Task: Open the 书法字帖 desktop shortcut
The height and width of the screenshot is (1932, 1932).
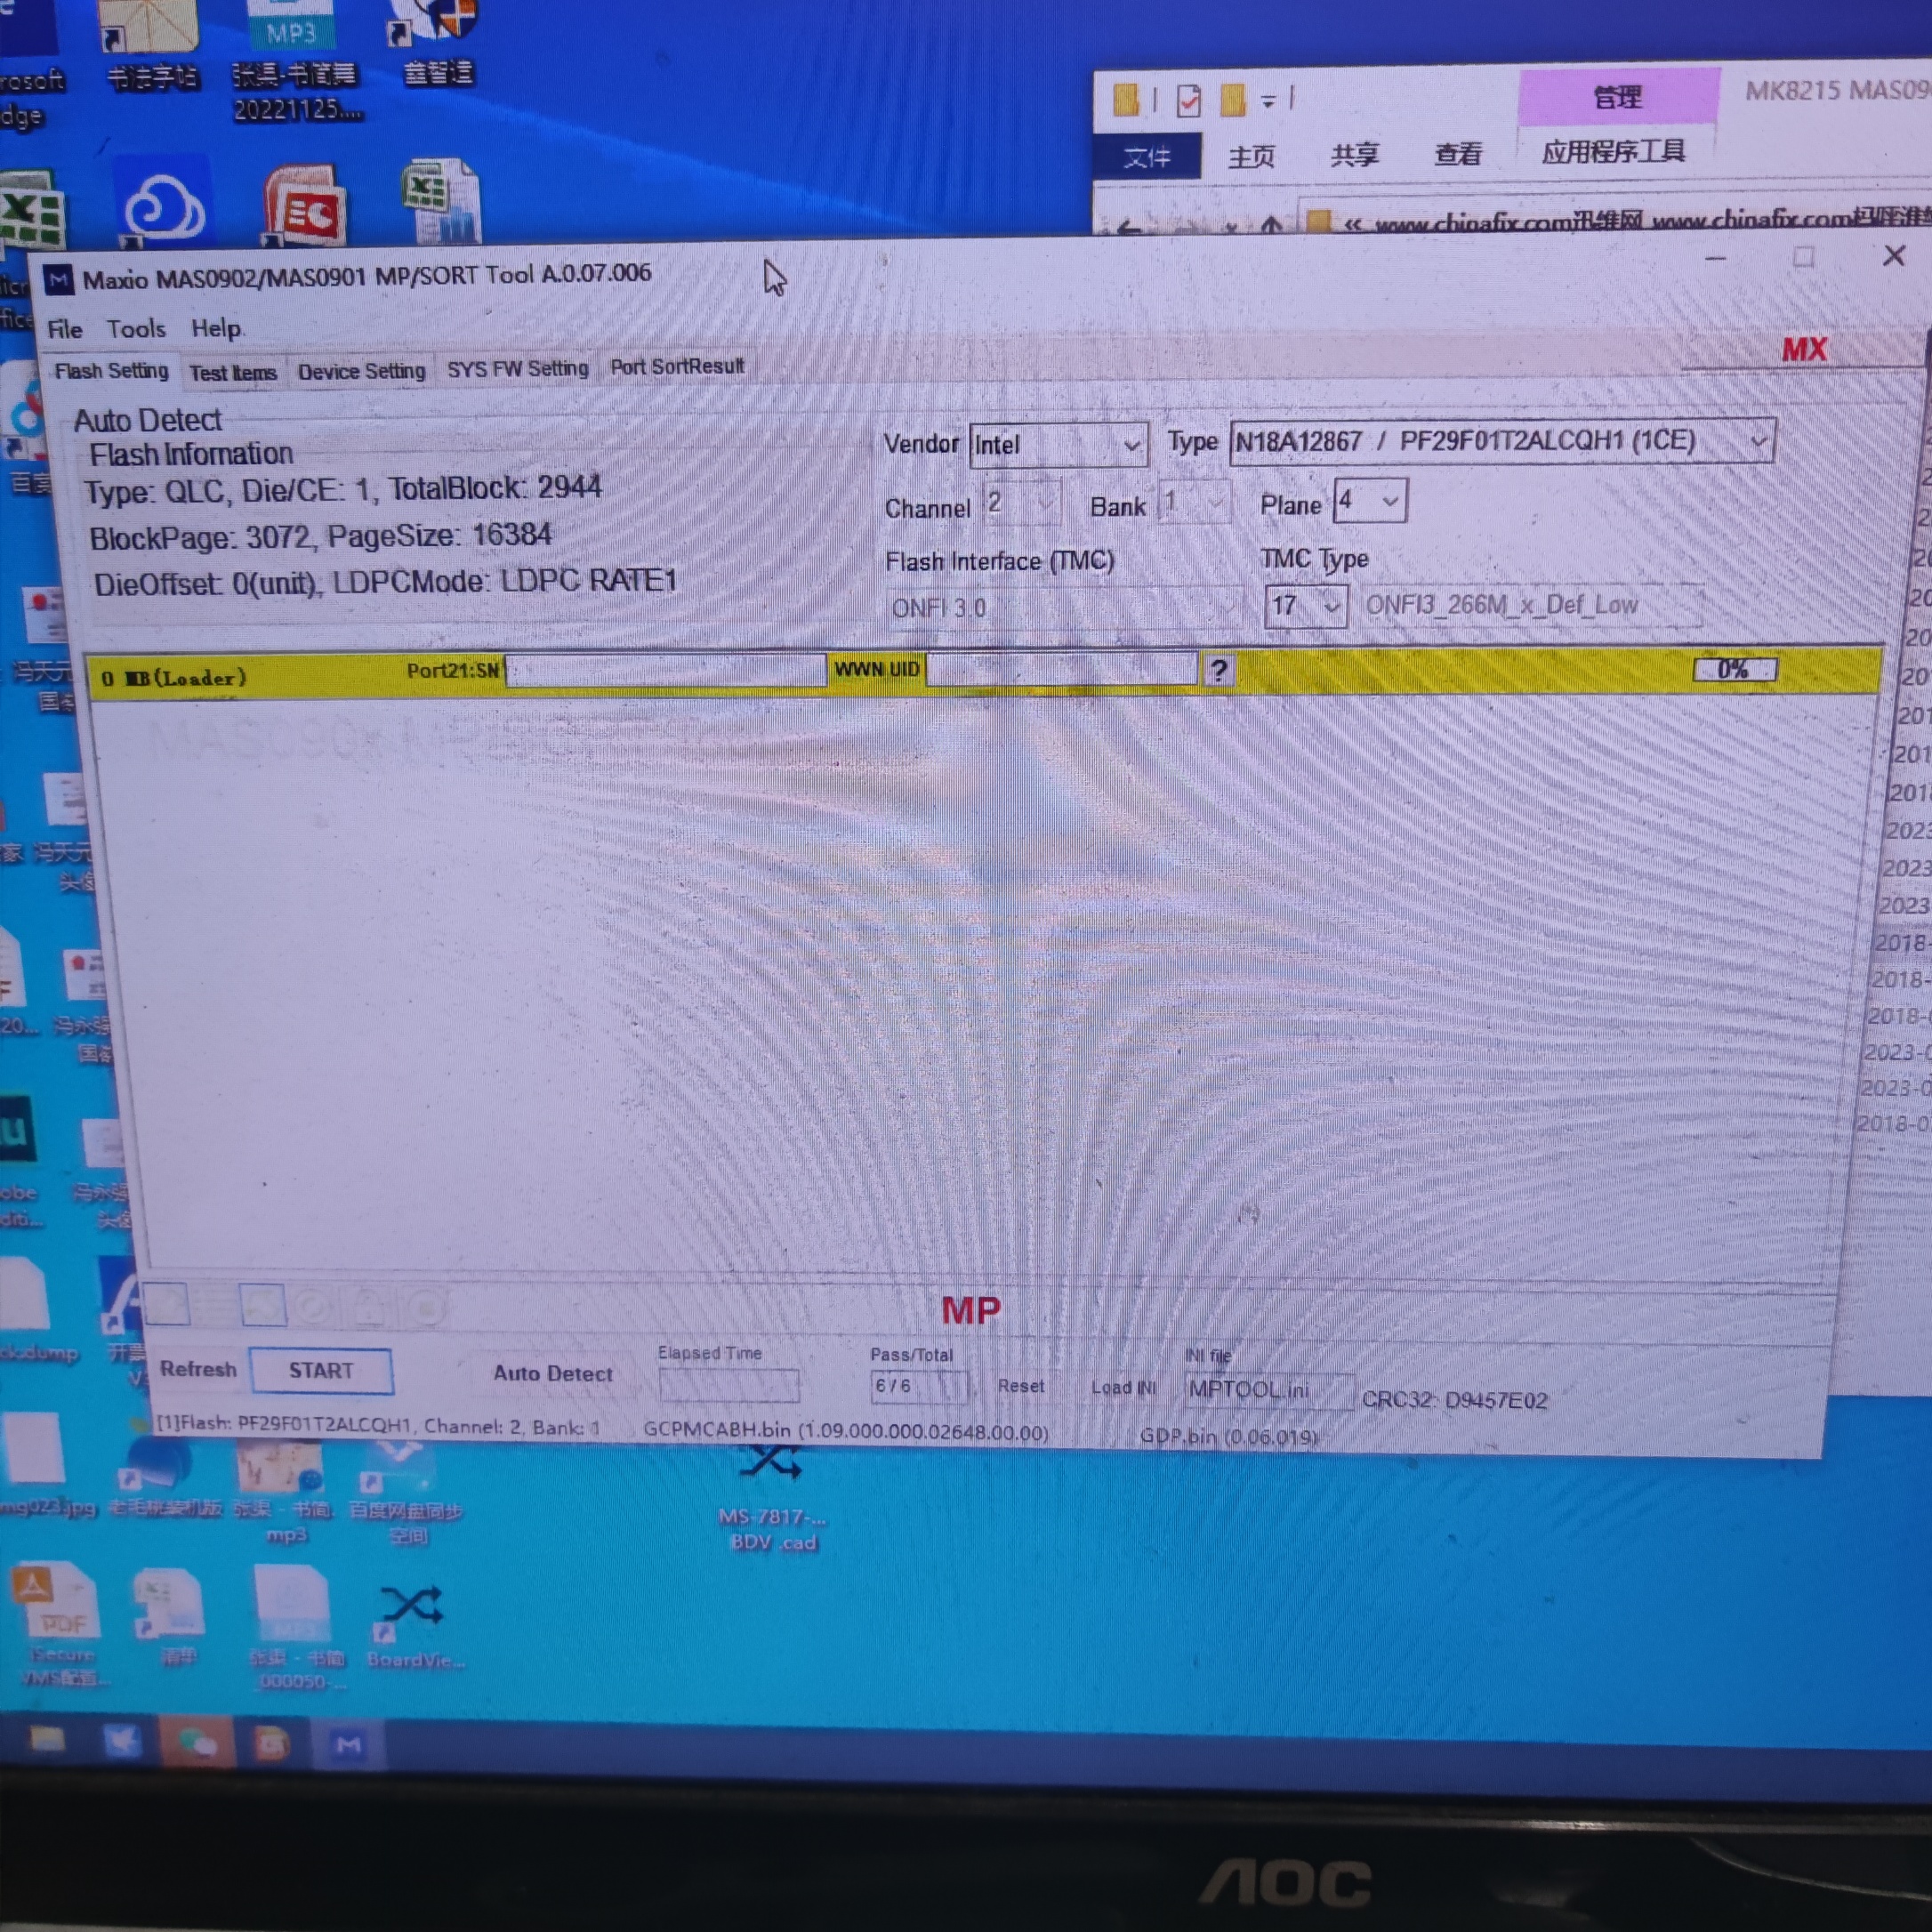Action: pos(150,45)
